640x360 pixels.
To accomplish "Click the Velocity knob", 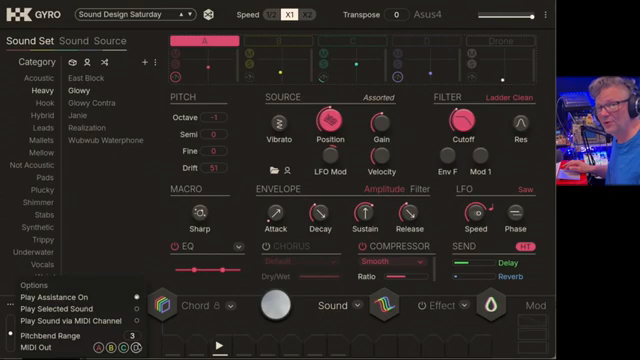I will 381,156.
